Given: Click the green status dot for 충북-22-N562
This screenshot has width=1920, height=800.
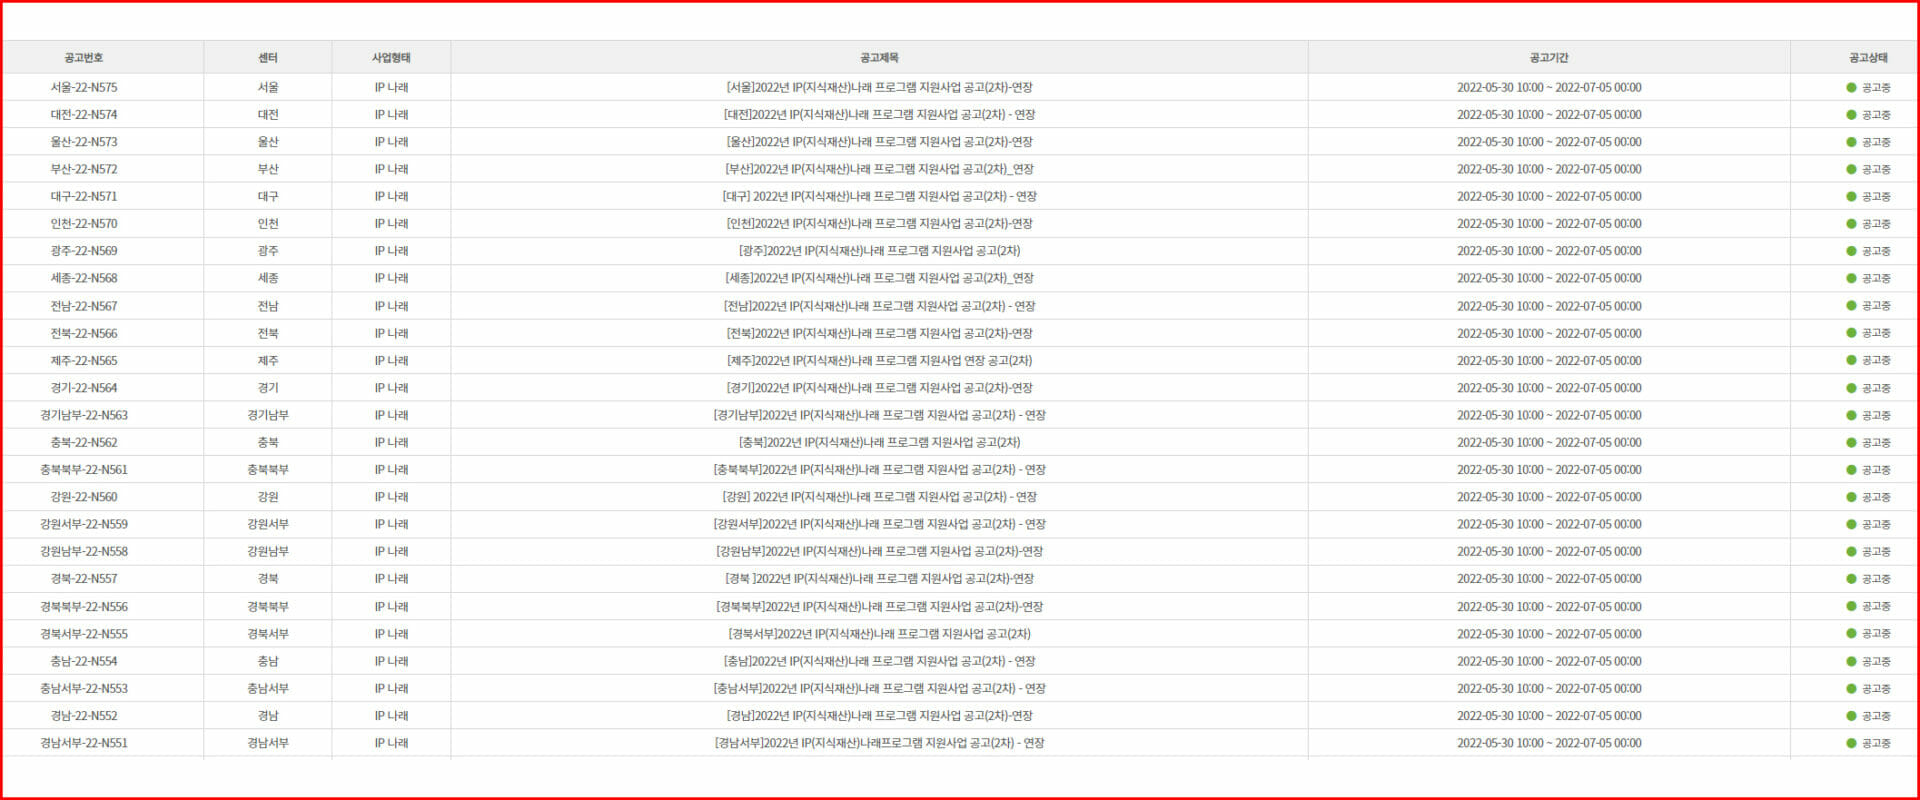Looking at the screenshot, I should 1851,443.
